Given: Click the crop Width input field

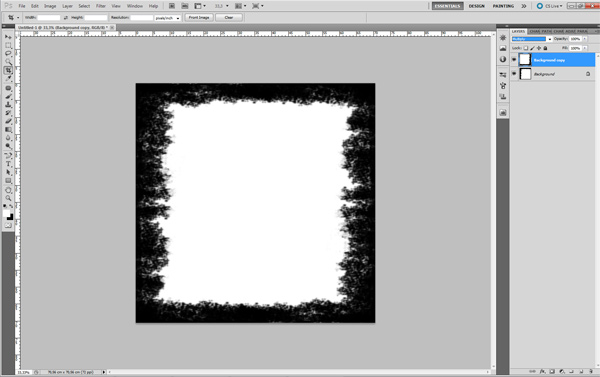Looking at the screenshot, I should pyautogui.click(x=49, y=18).
